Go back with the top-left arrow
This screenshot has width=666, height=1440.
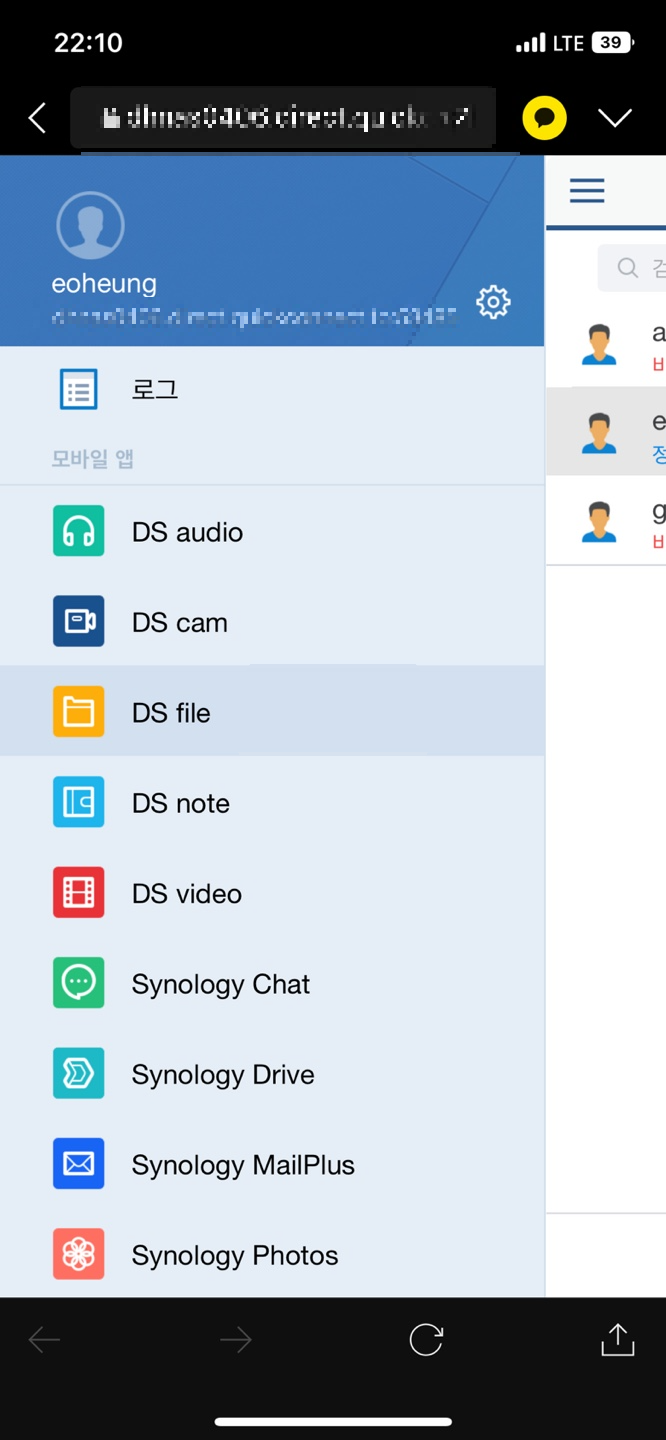click(x=37, y=118)
